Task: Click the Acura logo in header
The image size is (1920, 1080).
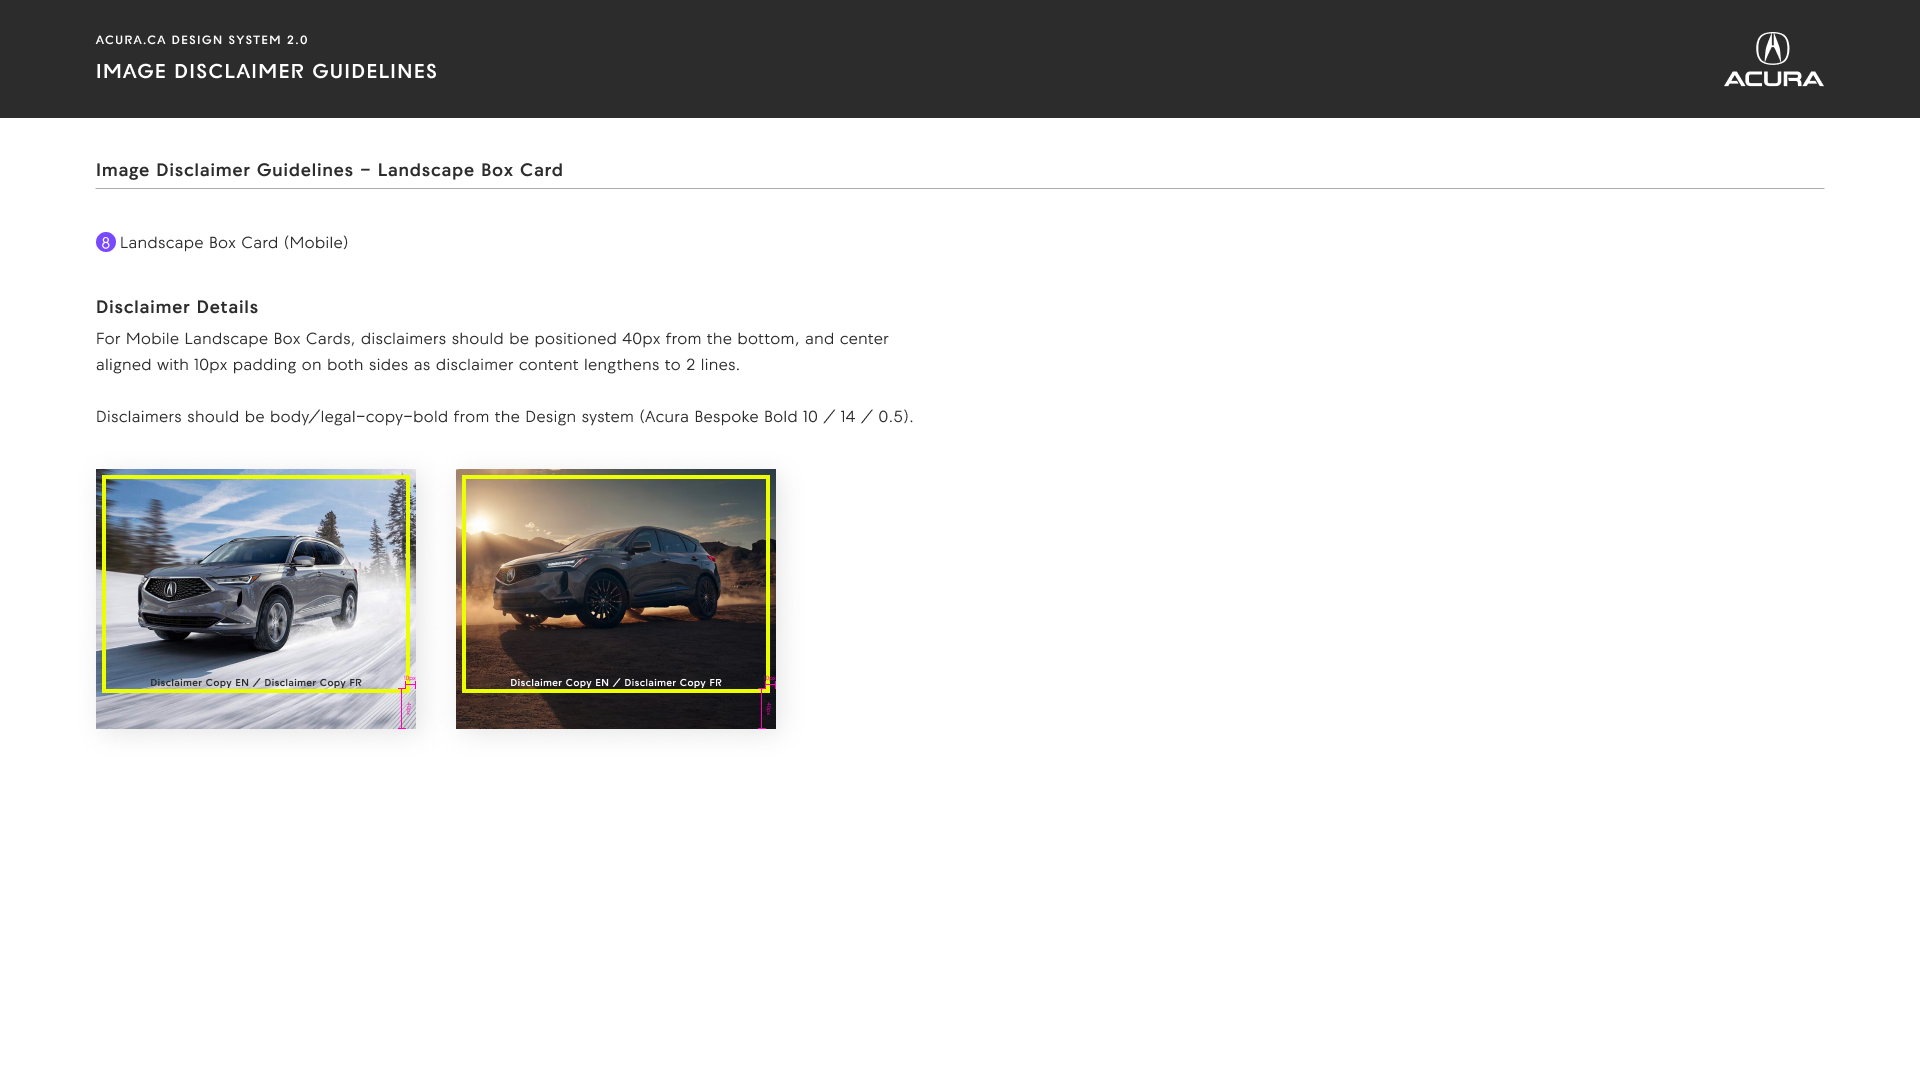Action: (x=1773, y=59)
